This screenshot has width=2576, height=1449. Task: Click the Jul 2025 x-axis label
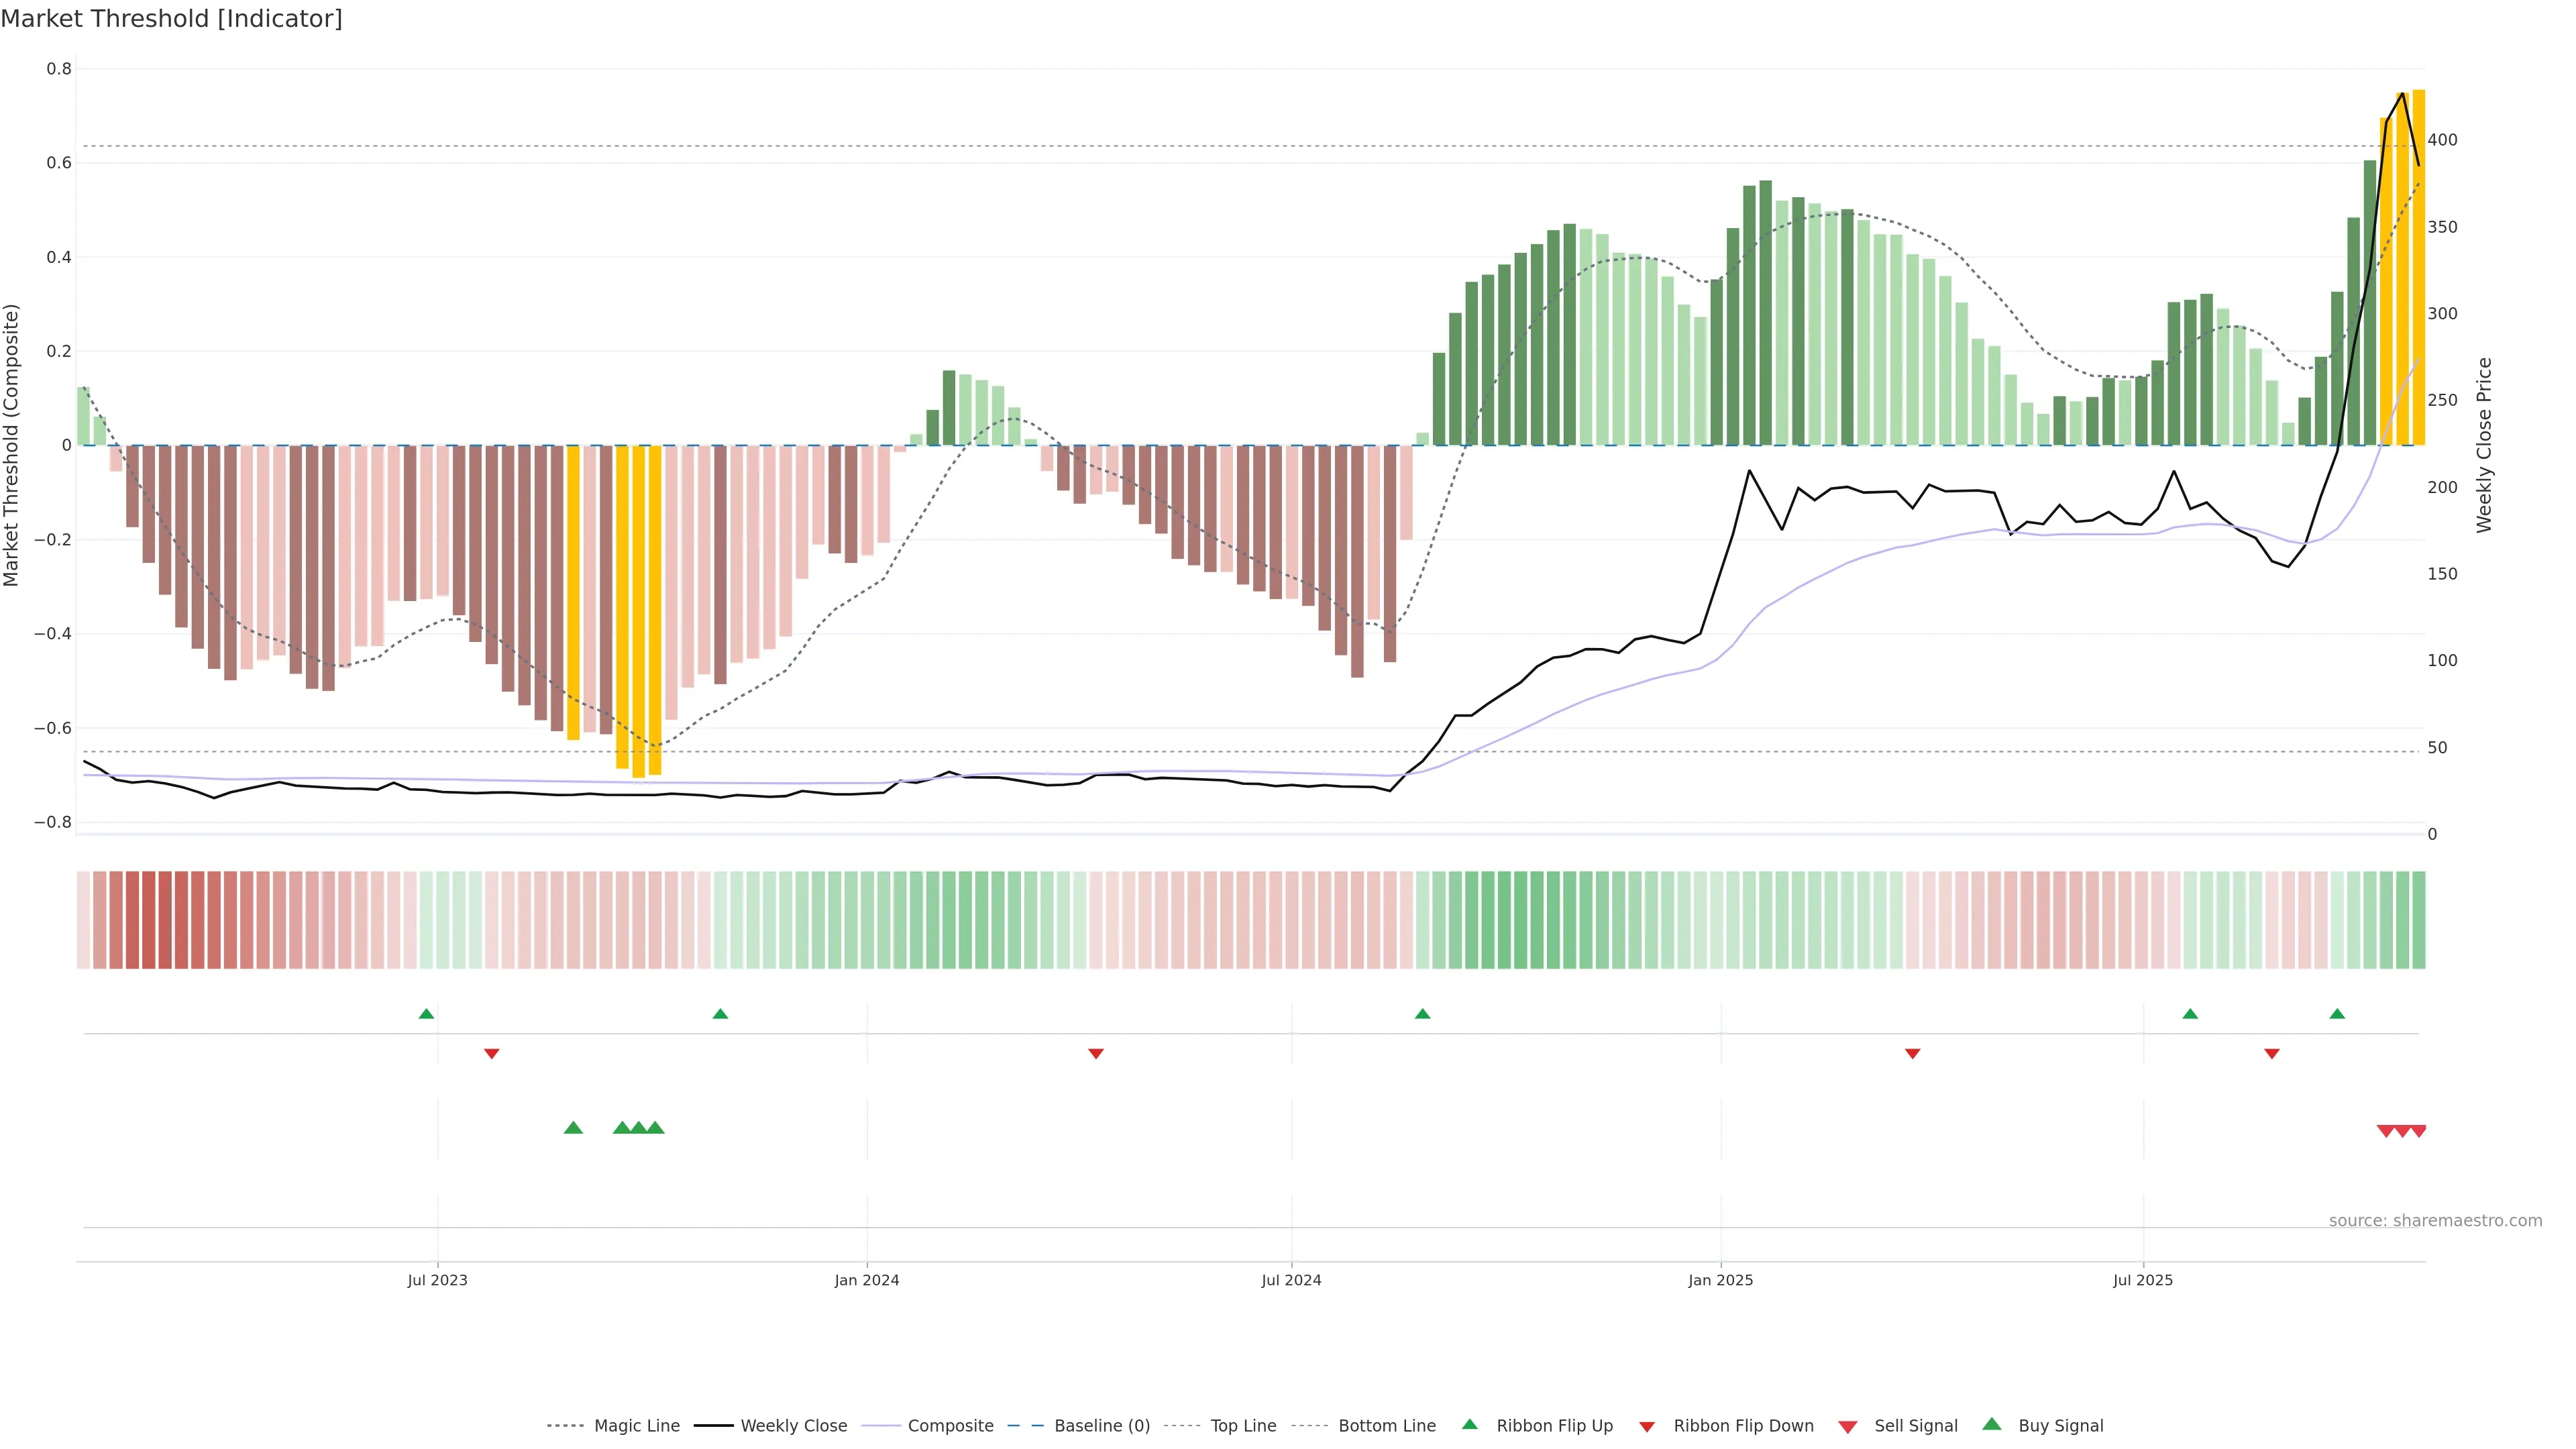(2142, 1280)
